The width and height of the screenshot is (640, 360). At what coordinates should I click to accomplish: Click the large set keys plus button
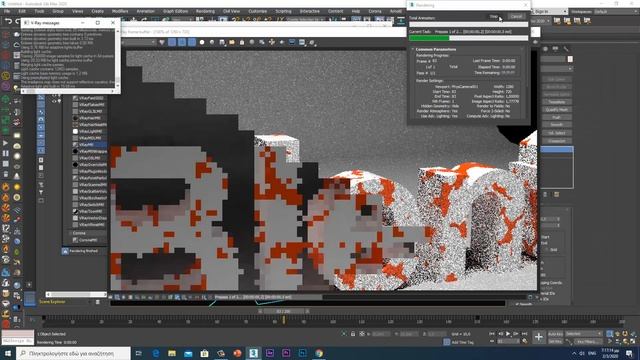[x=539, y=337]
